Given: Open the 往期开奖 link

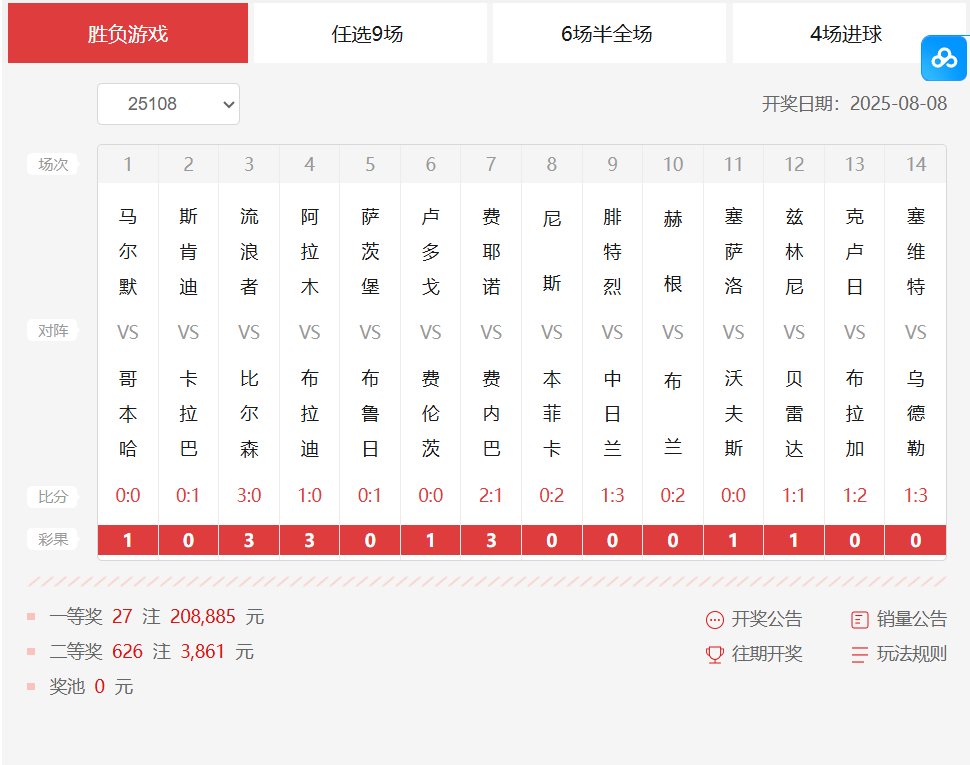Looking at the screenshot, I should (766, 654).
